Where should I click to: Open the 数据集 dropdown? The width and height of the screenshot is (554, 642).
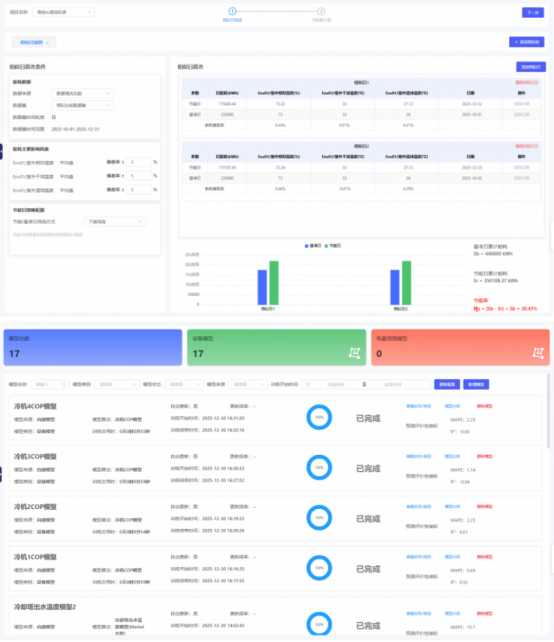click(x=82, y=105)
